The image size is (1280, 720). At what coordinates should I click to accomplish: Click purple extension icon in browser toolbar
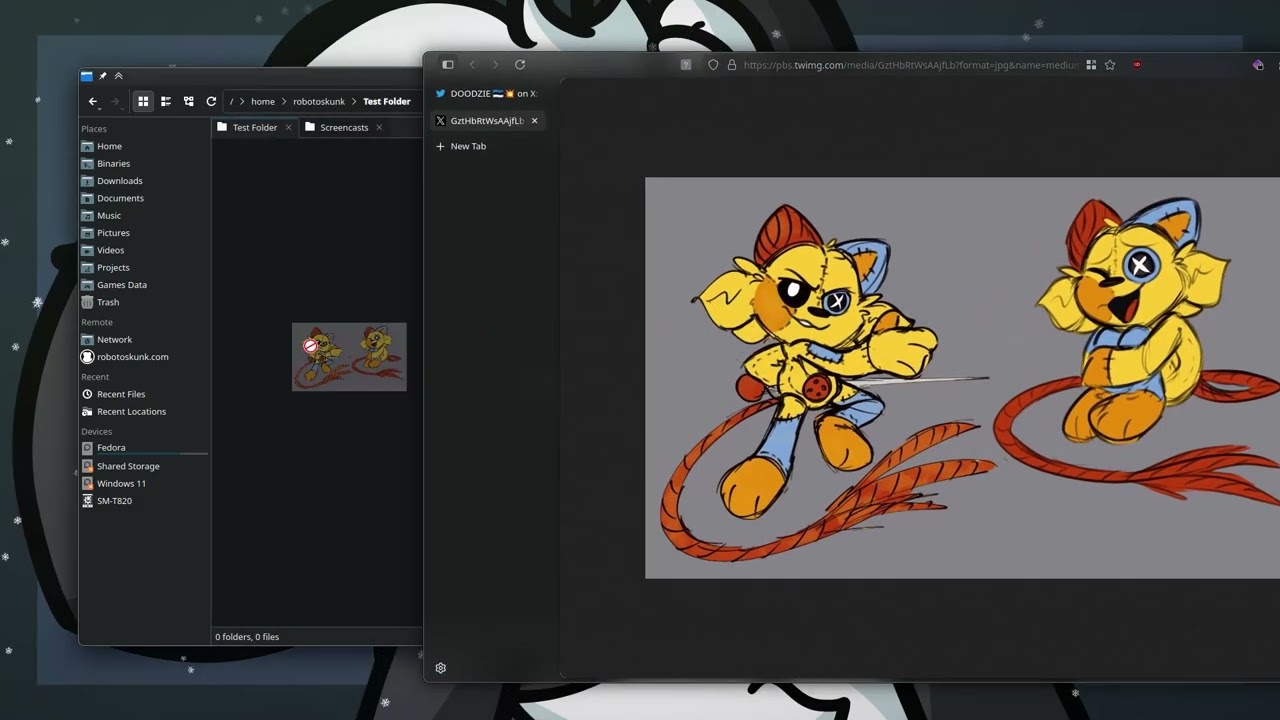tap(1258, 65)
